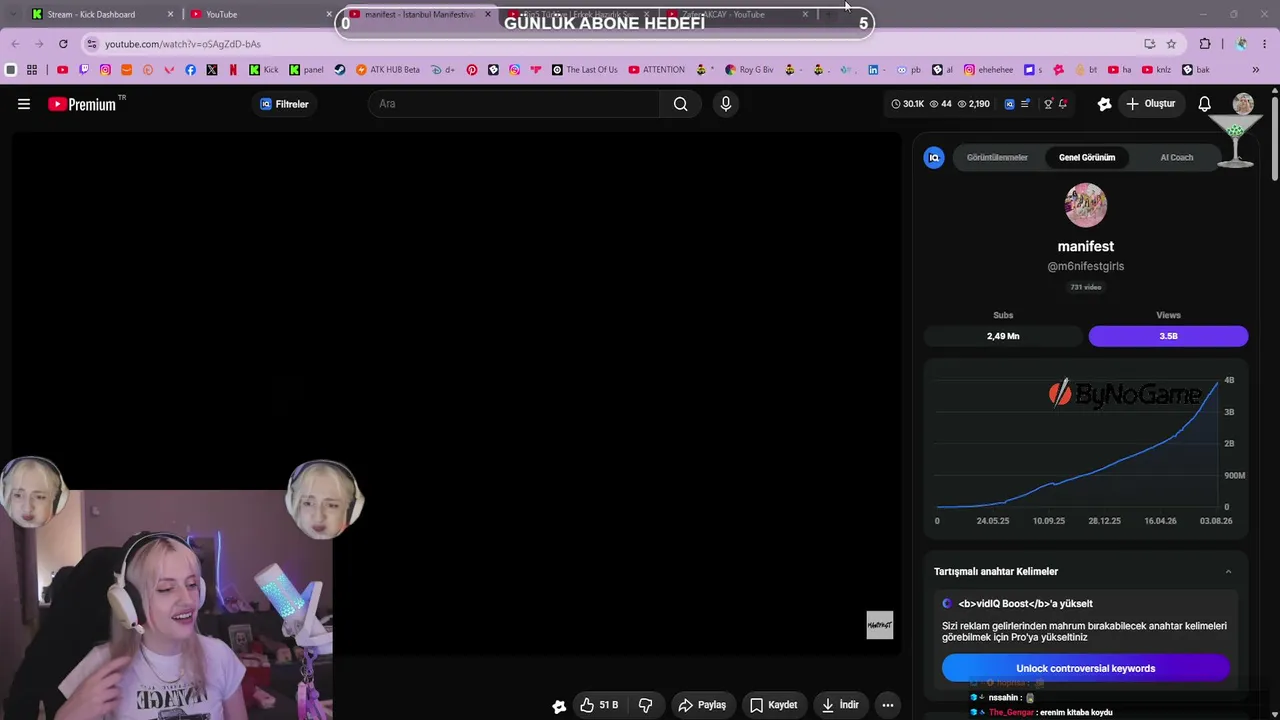Go back in browser history
This screenshot has width=1280, height=720.
pos(15,44)
